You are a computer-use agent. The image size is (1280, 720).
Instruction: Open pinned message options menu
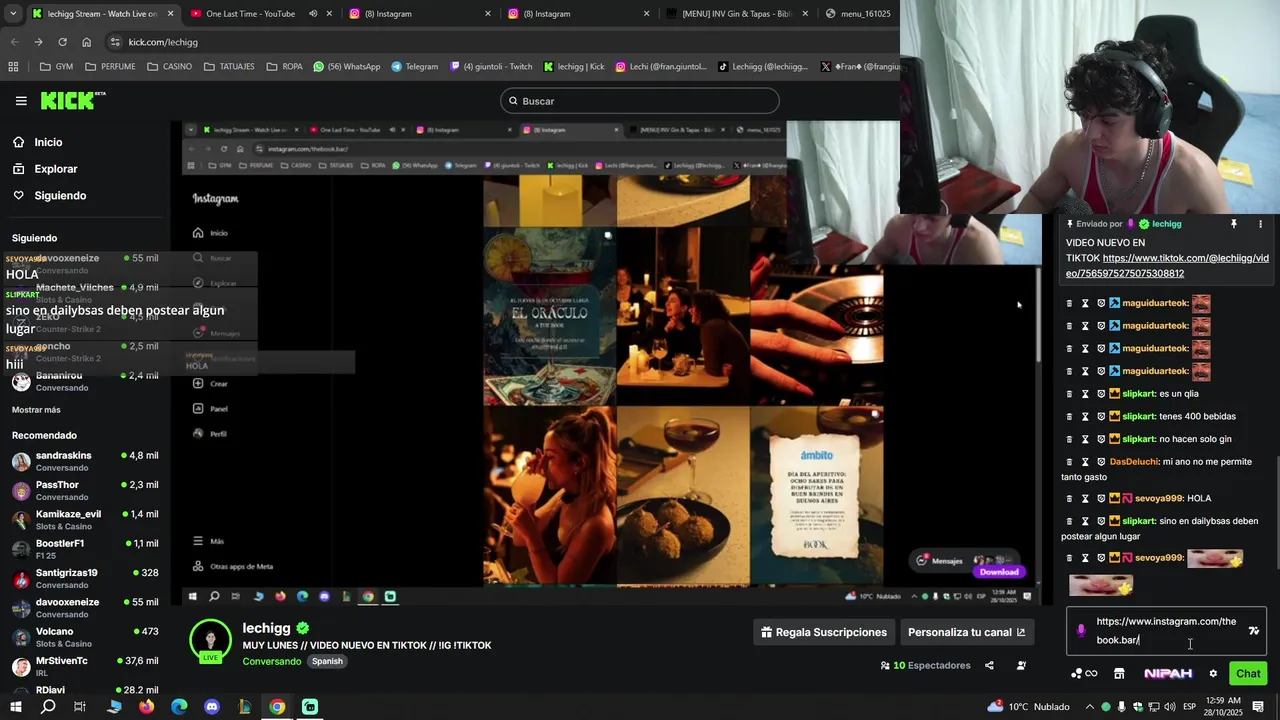1260,224
